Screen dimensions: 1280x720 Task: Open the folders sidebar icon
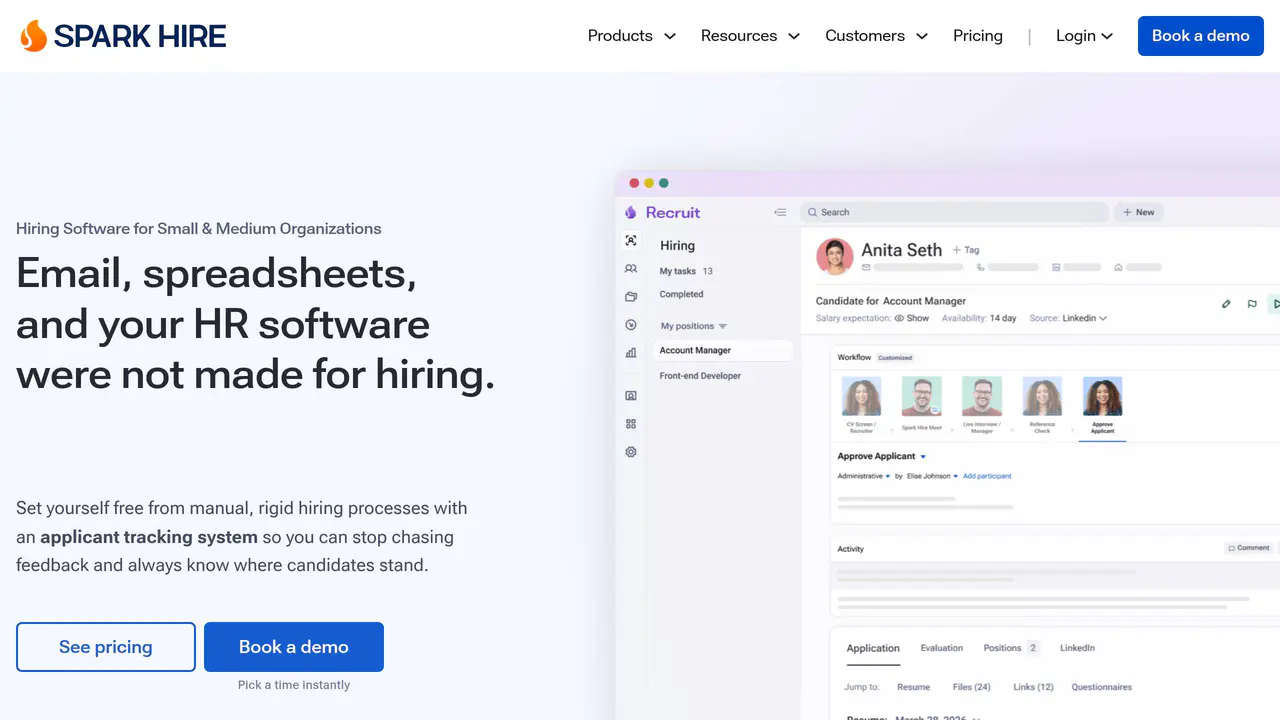[631, 297]
